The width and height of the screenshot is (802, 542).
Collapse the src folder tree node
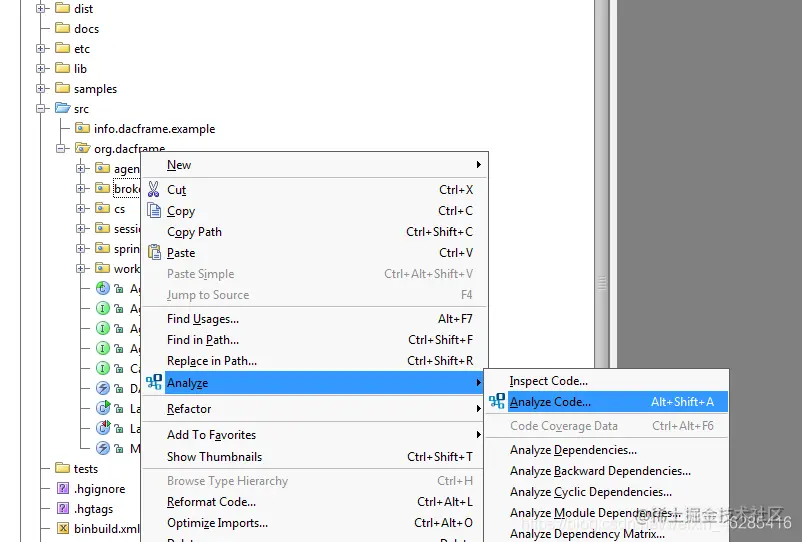[x=40, y=108]
